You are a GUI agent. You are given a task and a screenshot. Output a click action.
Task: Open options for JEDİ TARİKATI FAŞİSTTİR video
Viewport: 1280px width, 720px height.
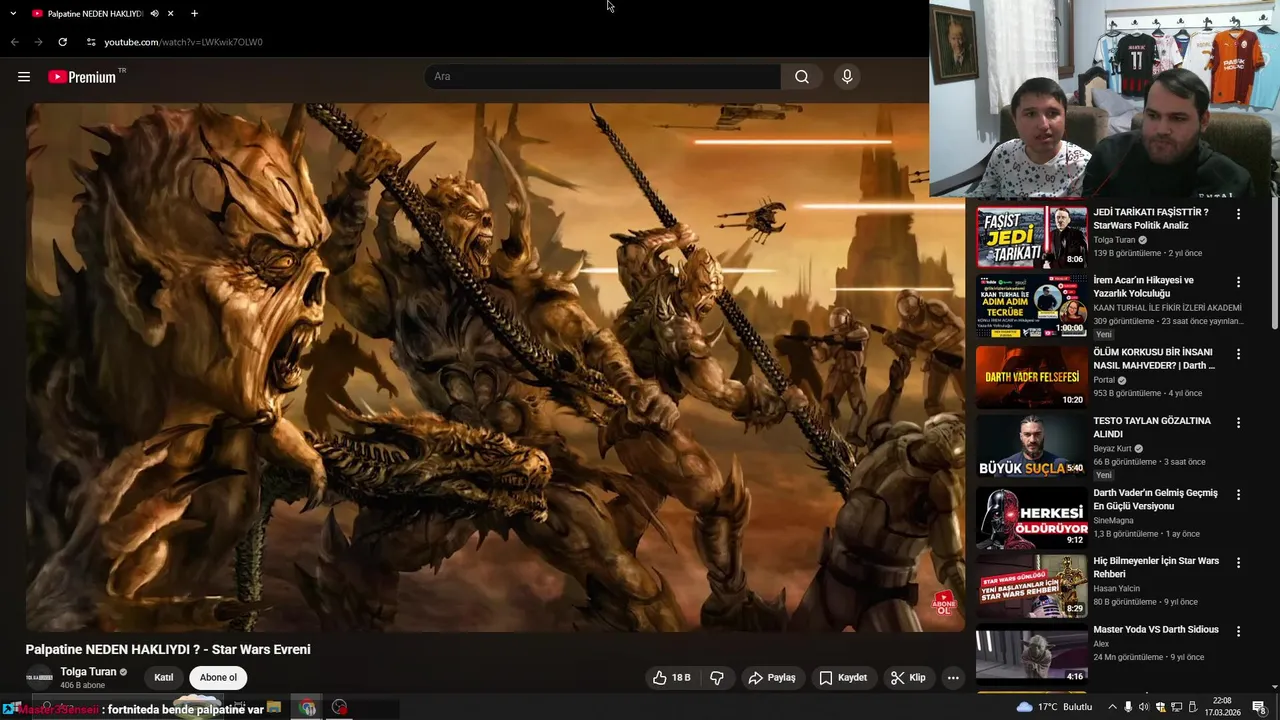[1238, 214]
